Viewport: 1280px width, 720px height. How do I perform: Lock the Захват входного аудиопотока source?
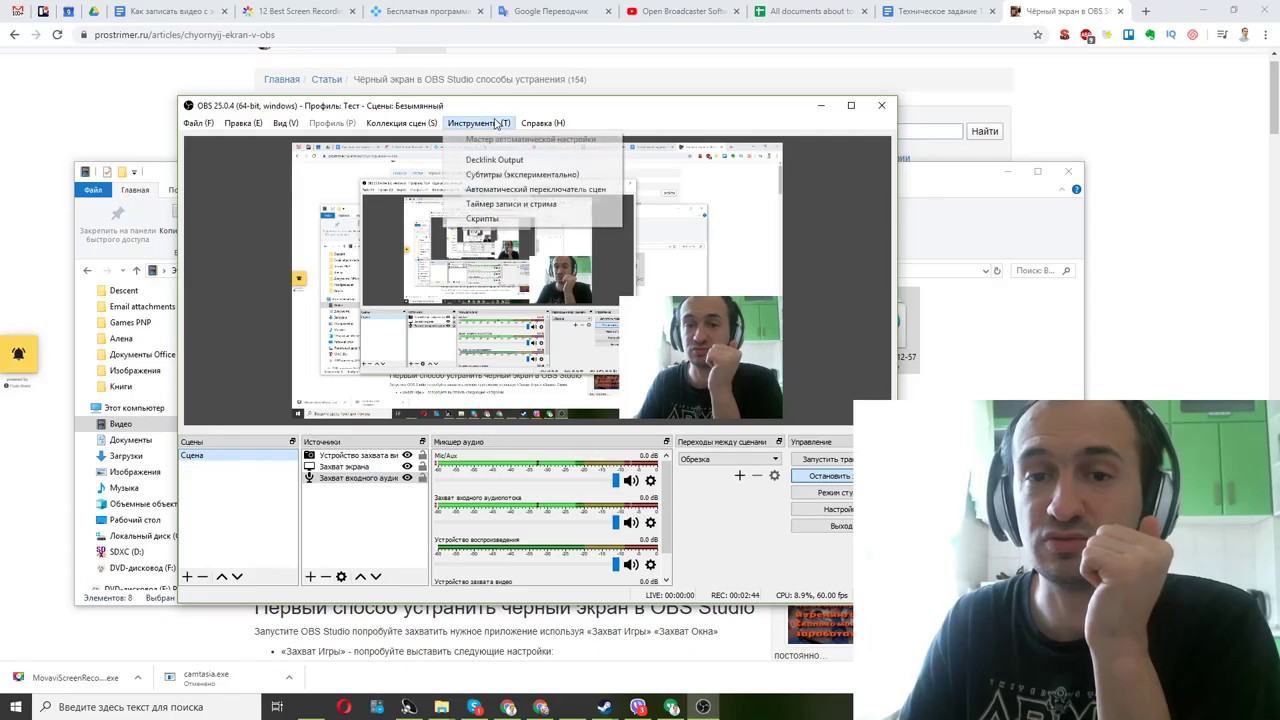pyautogui.click(x=422, y=478)
